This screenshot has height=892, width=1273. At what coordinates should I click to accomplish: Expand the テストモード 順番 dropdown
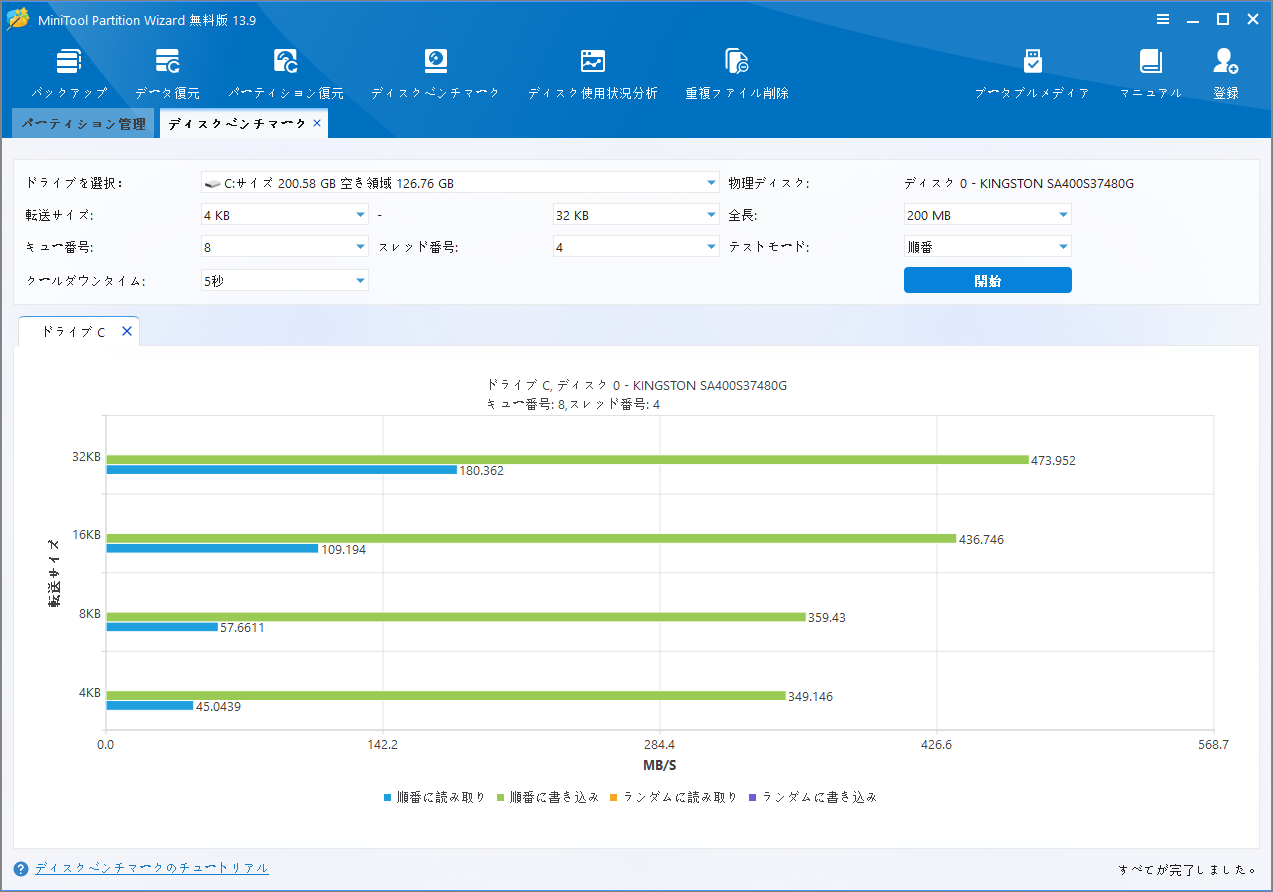tap(987, 246)
